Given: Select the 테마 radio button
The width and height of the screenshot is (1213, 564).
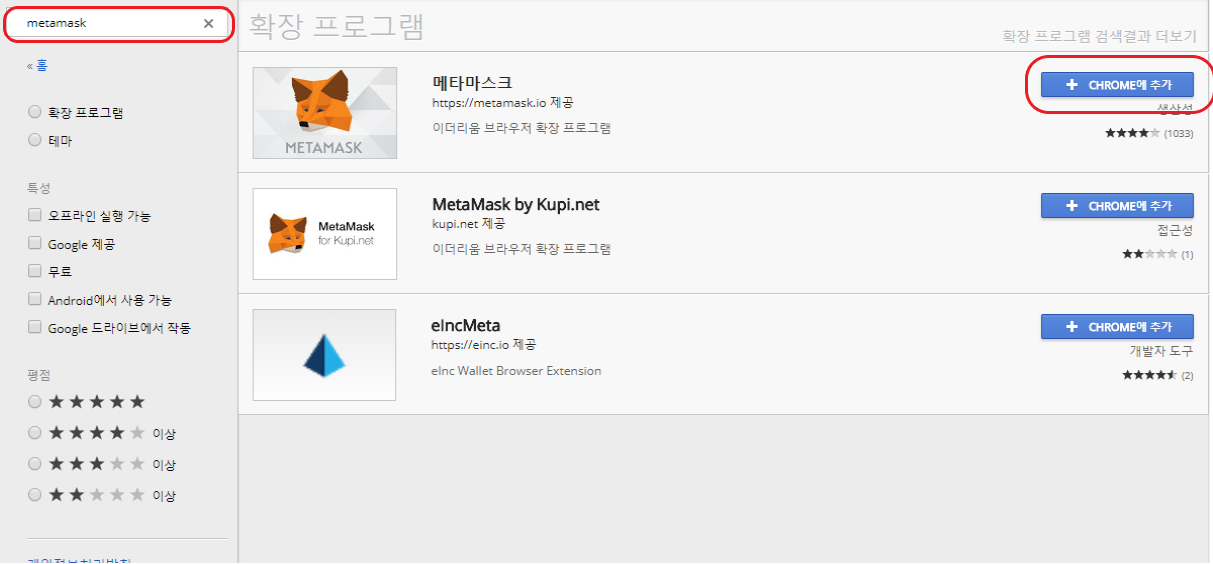Looking at the screenshot, I should (x=35, y=141).
